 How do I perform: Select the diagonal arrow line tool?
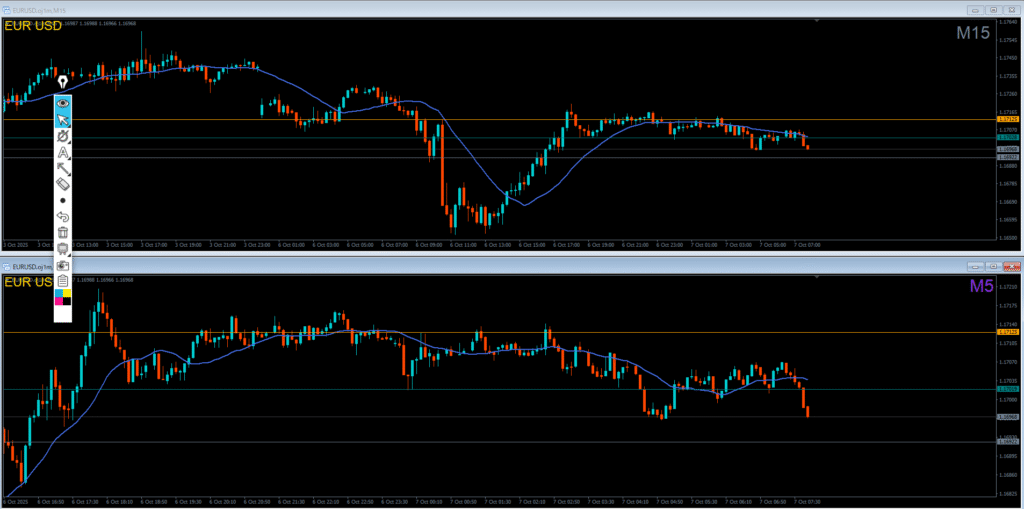[63, 169]
